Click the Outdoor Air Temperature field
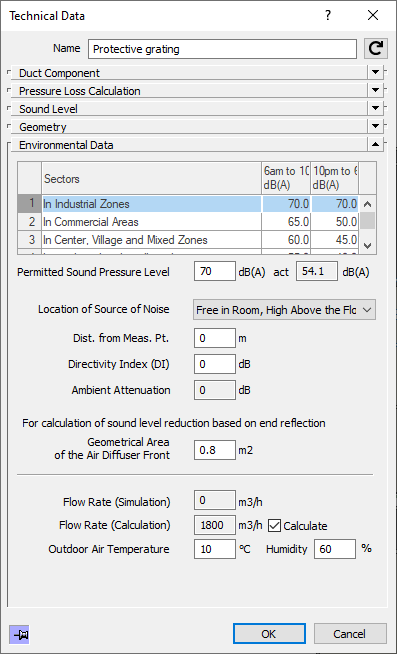 (215, 549)
